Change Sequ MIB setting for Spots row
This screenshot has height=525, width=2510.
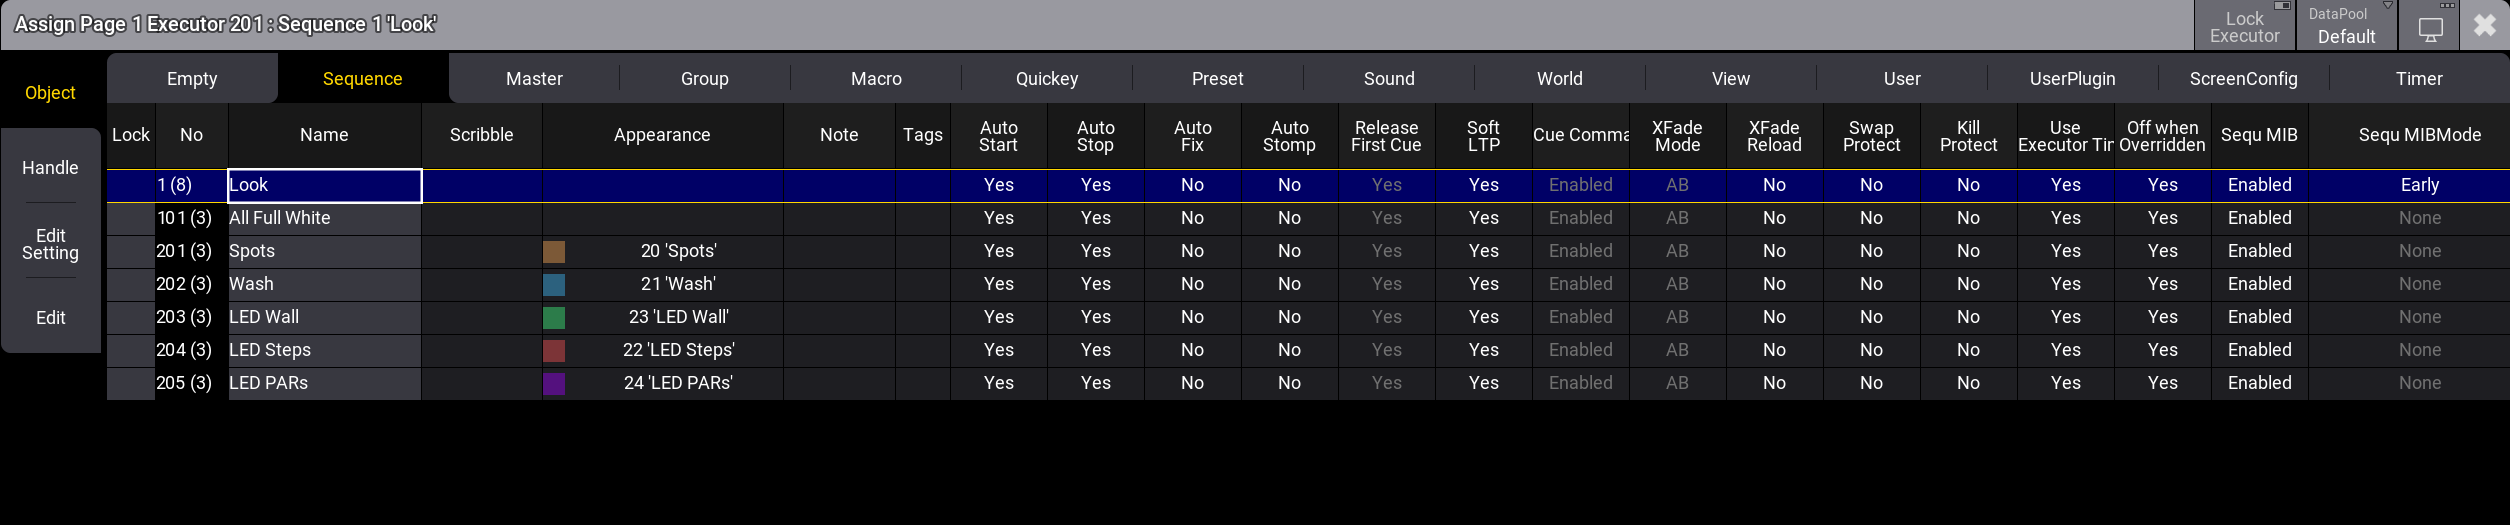(x=2259, y=251)
